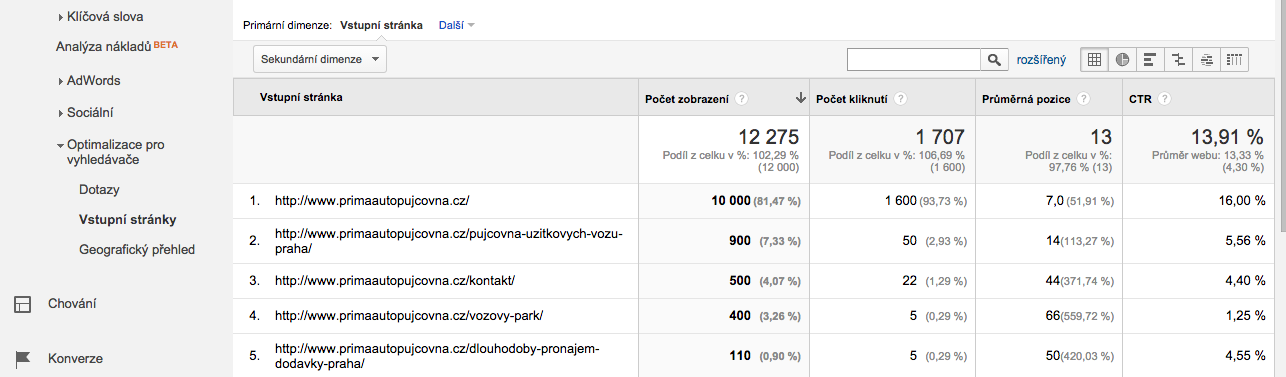Click total clicks value 1 707
Viewport: 1286px width, 377px height.
click(940, 136)
